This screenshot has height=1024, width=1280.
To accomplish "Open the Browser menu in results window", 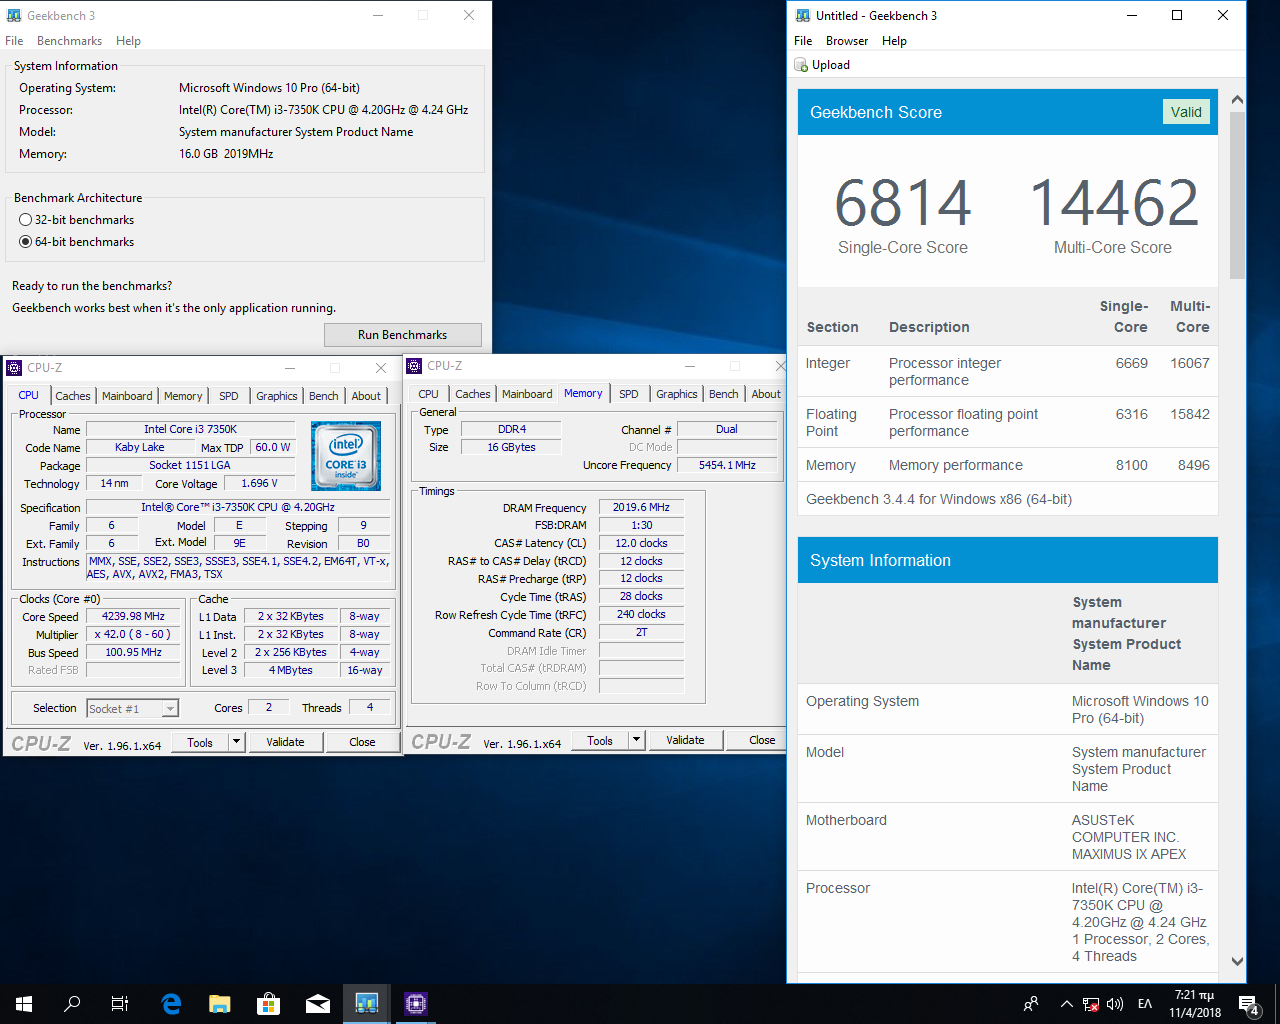I will 847,41.
